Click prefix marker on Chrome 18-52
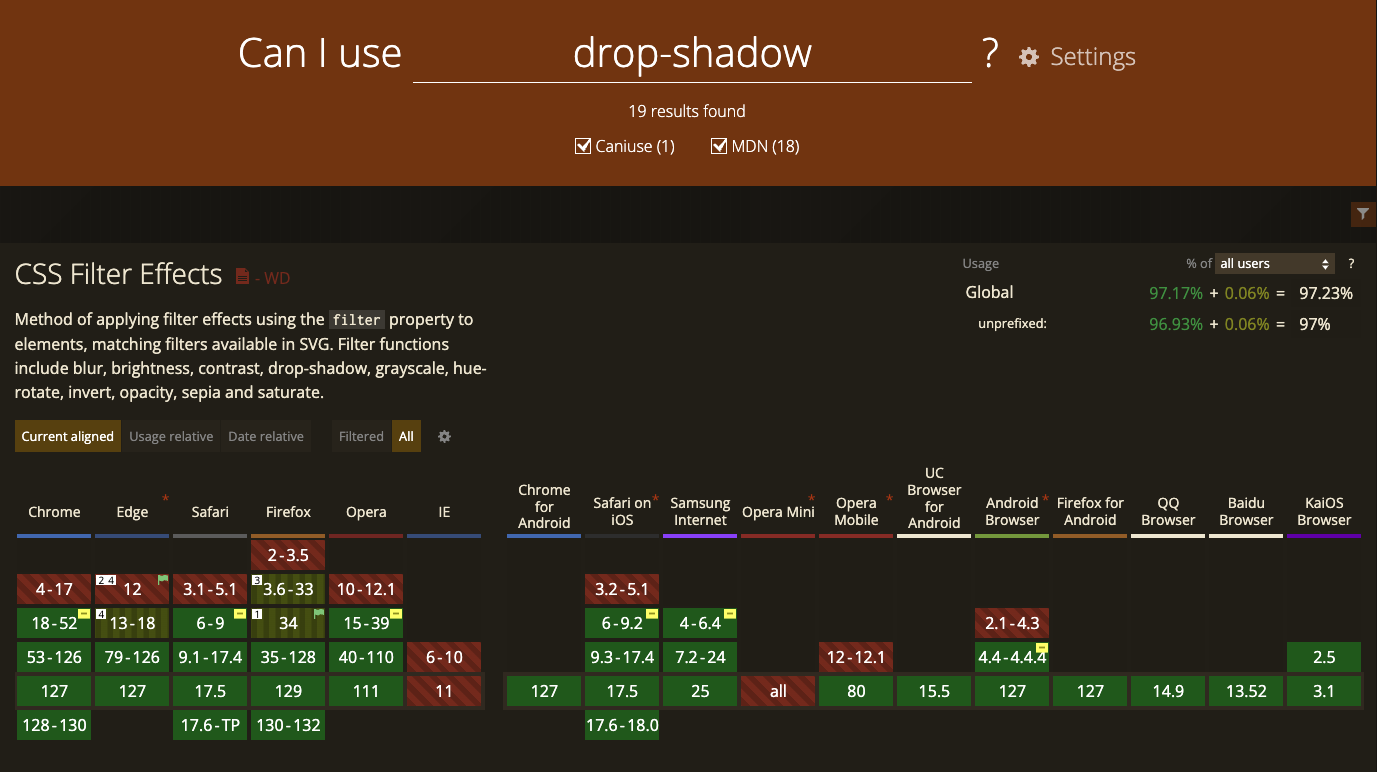This screenshot has width=1377, height=772. [x=85, y=614]
